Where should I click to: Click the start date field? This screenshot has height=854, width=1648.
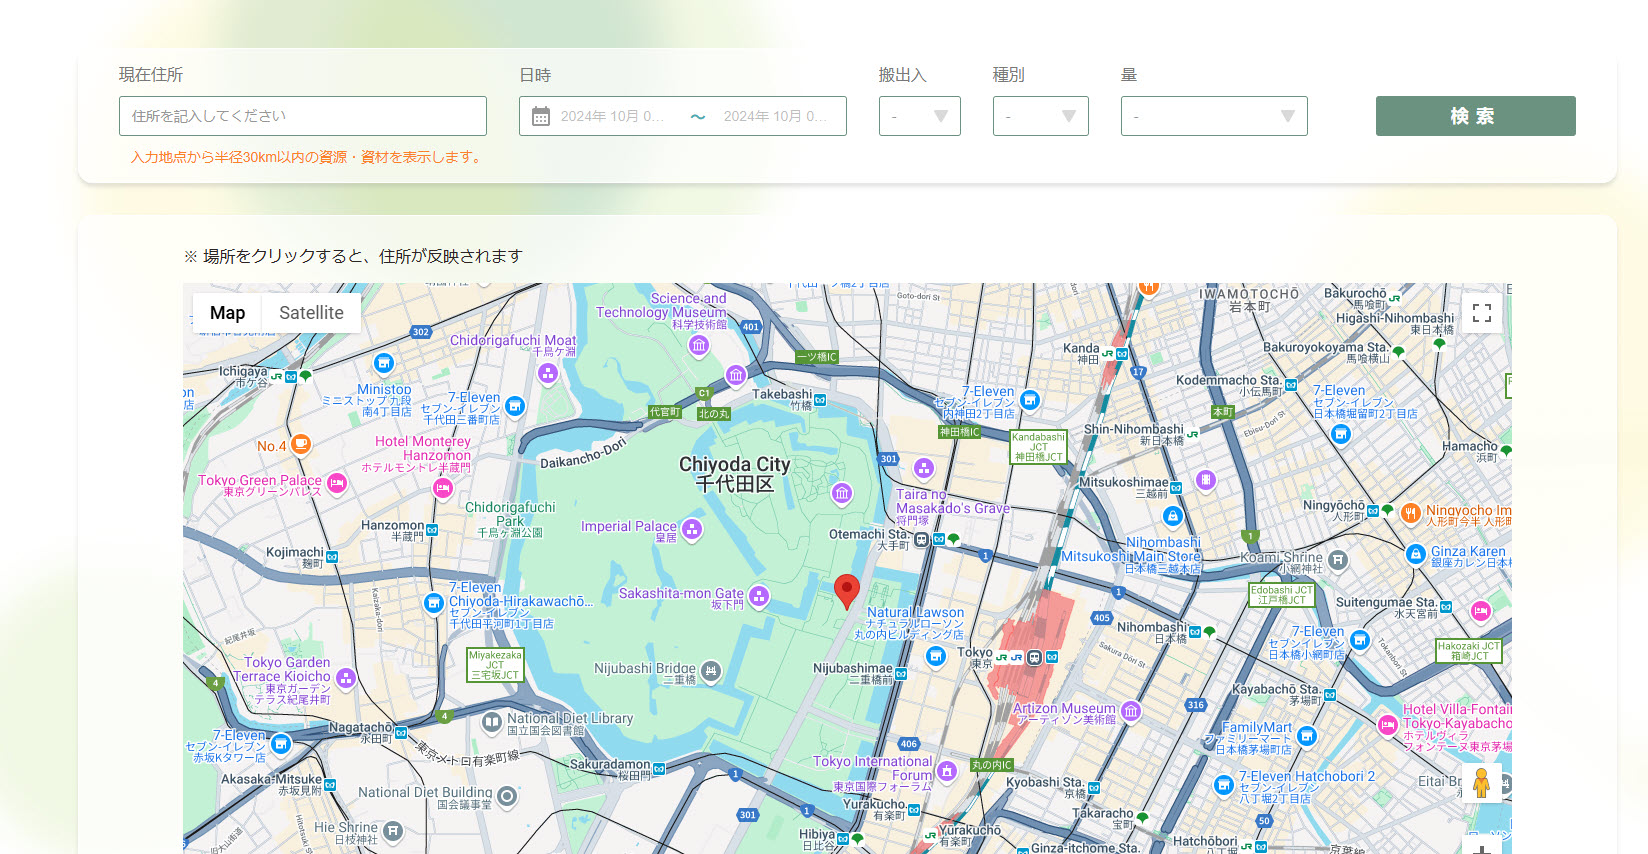pos(612,116)
